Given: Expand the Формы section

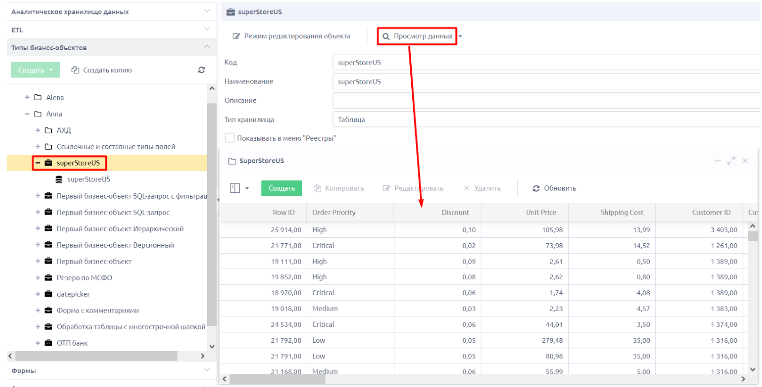Looking at the screenshot, I should coord(207,370).
